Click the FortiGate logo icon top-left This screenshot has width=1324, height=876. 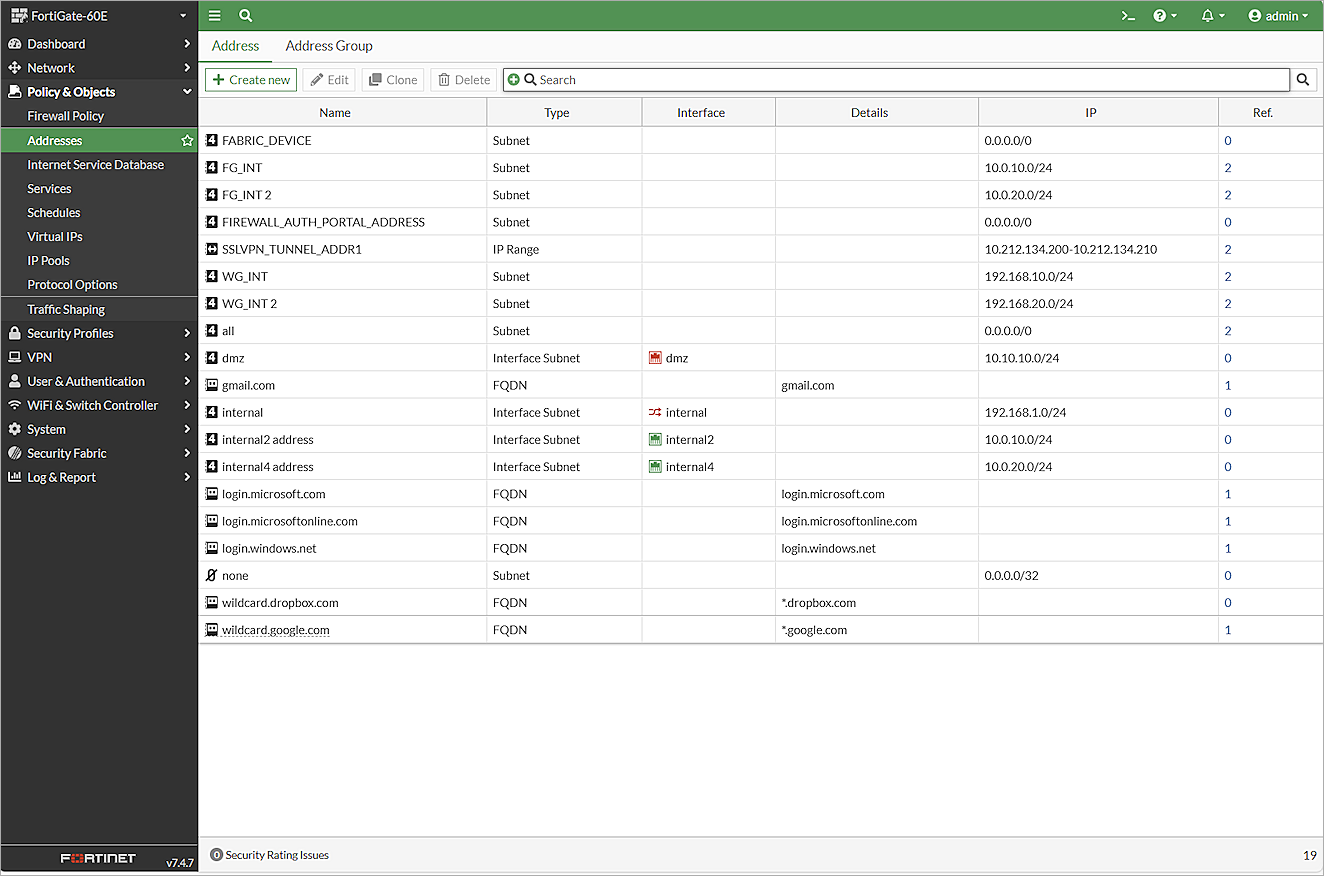[x=19, y=15]
